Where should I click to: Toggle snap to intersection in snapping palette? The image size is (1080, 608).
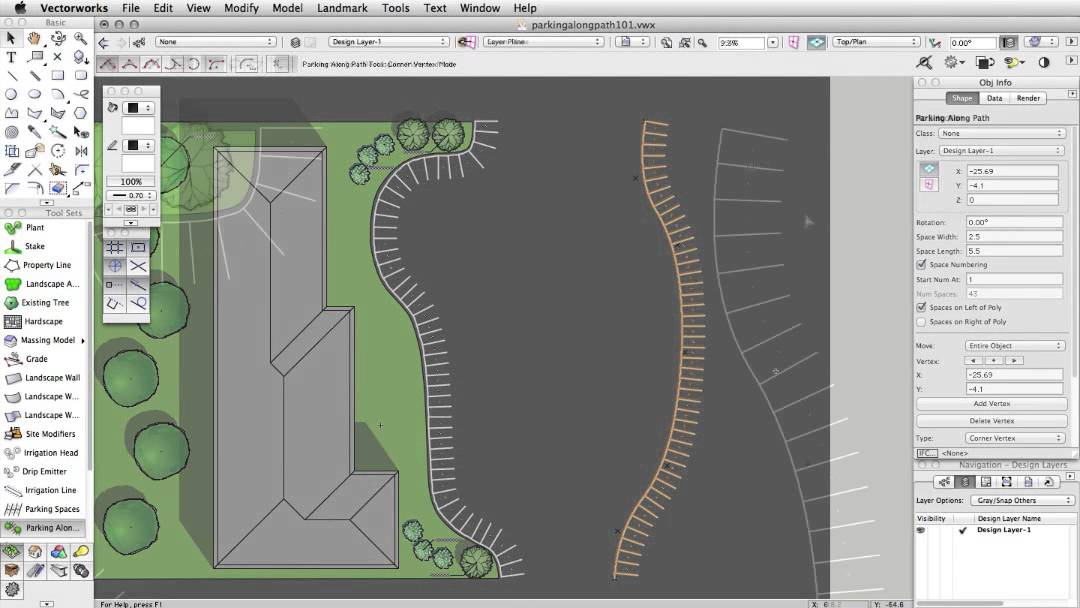click(x=138, y=266)
